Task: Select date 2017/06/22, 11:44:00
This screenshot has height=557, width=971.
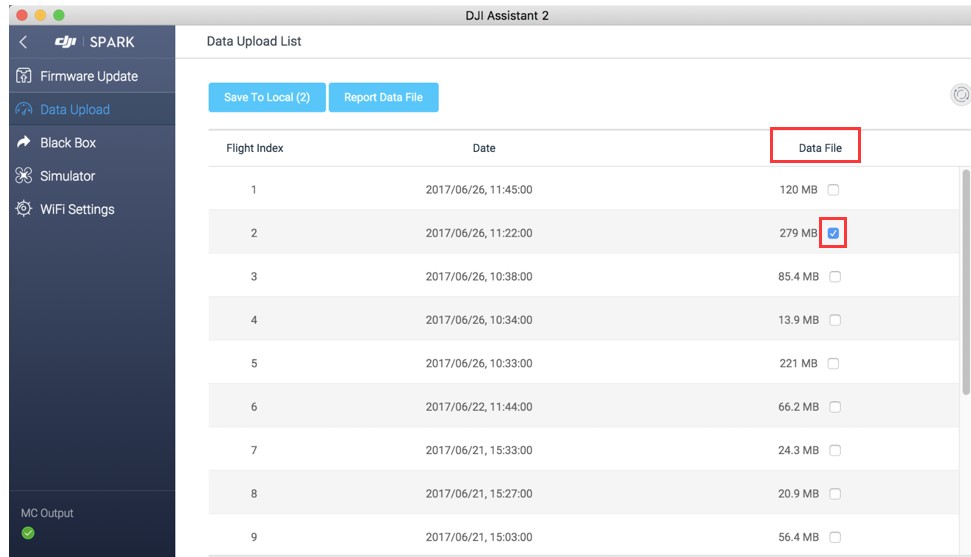Action: coord(479,406)
